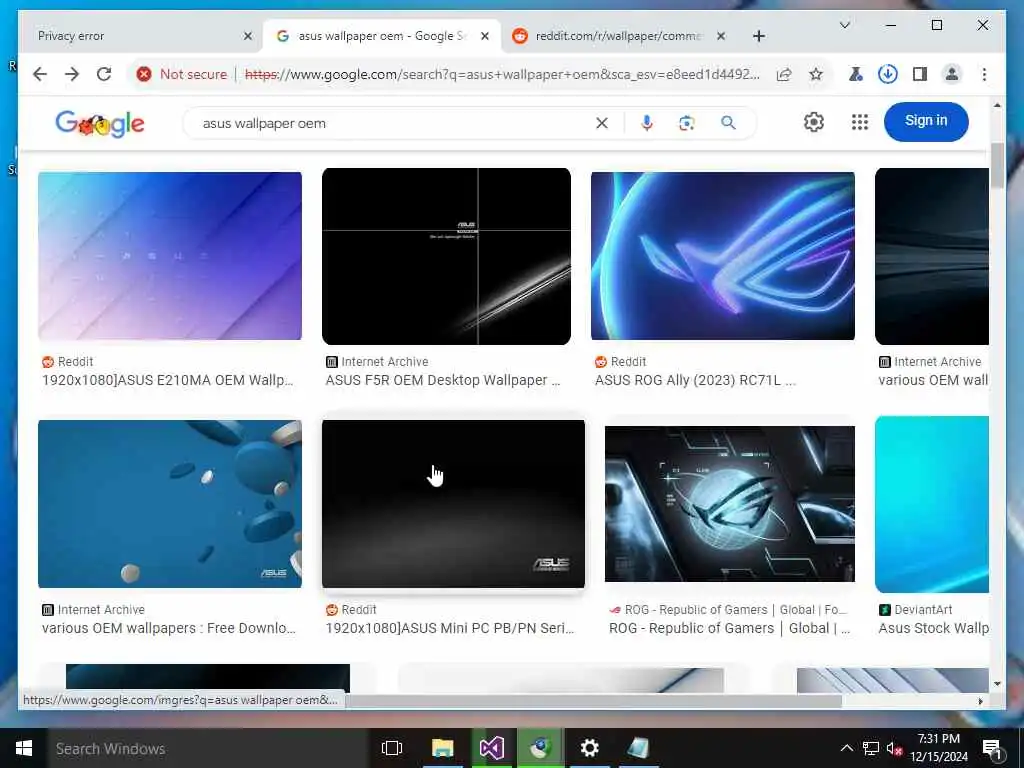Open the ASUS E210MA purple wallpaper thumbnail
Image resolution: width=1024 pixels, height=768 pixels.
[170, 255]
